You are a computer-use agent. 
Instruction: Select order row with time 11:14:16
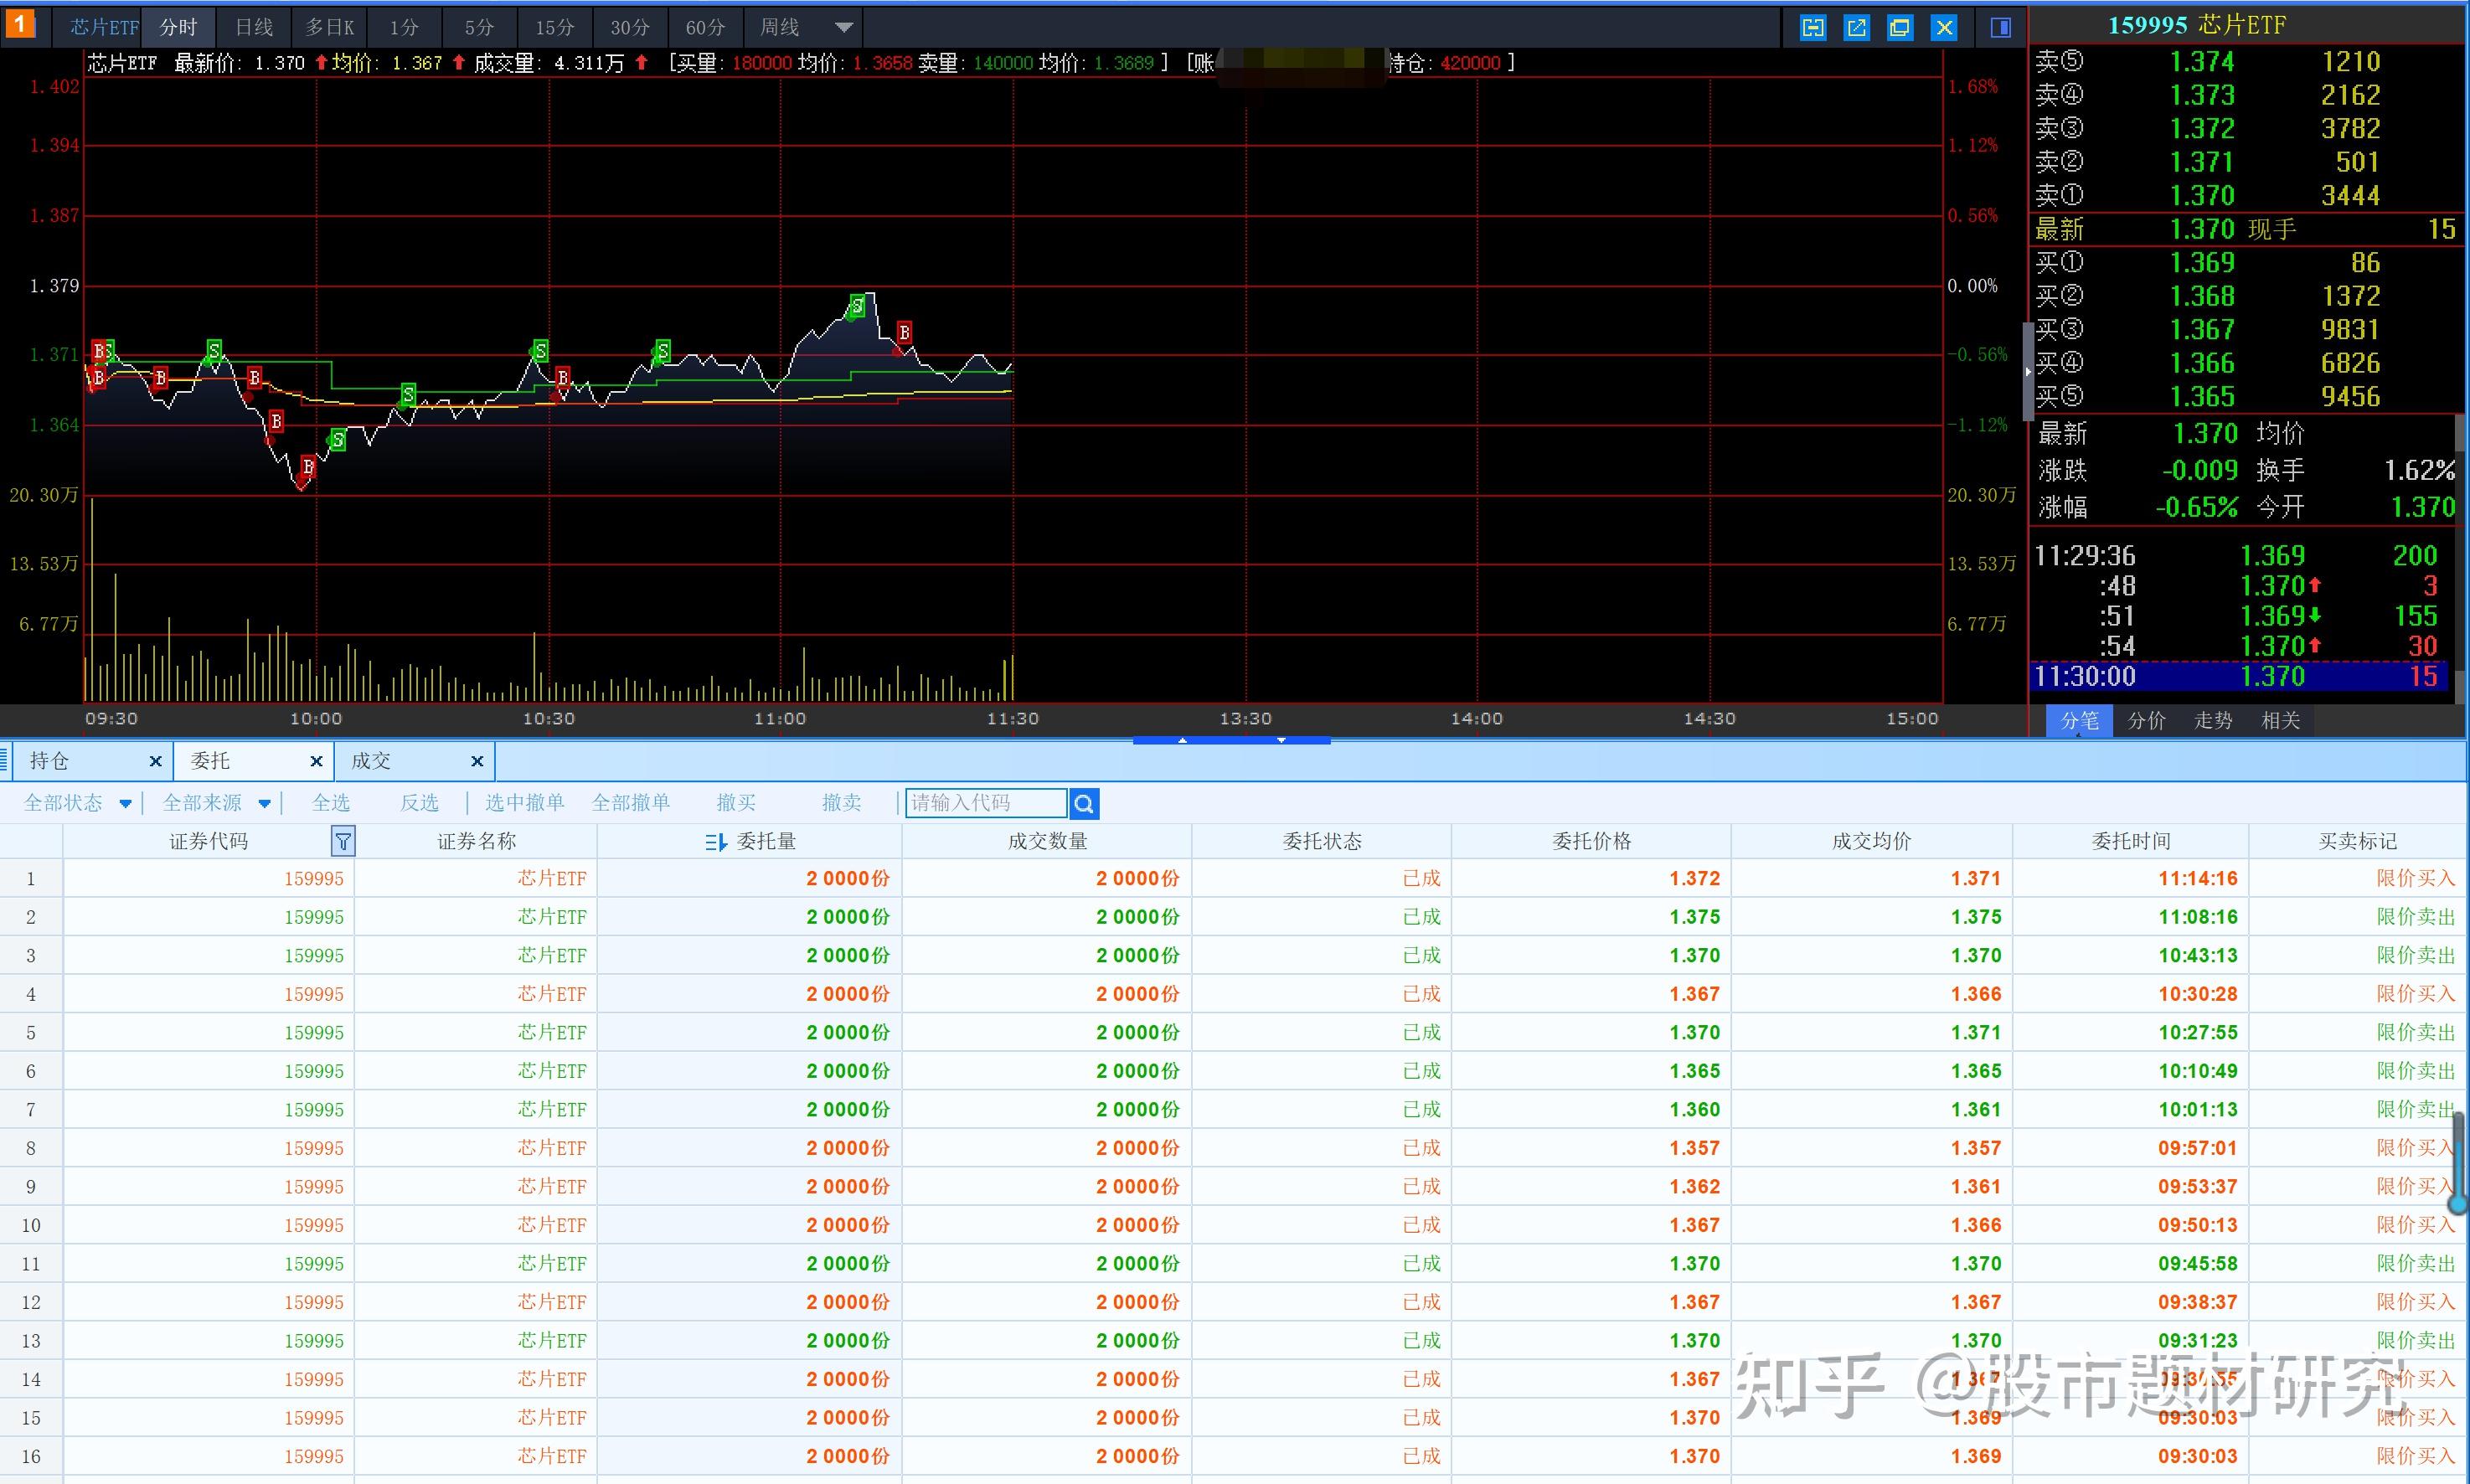(1232, 879)
